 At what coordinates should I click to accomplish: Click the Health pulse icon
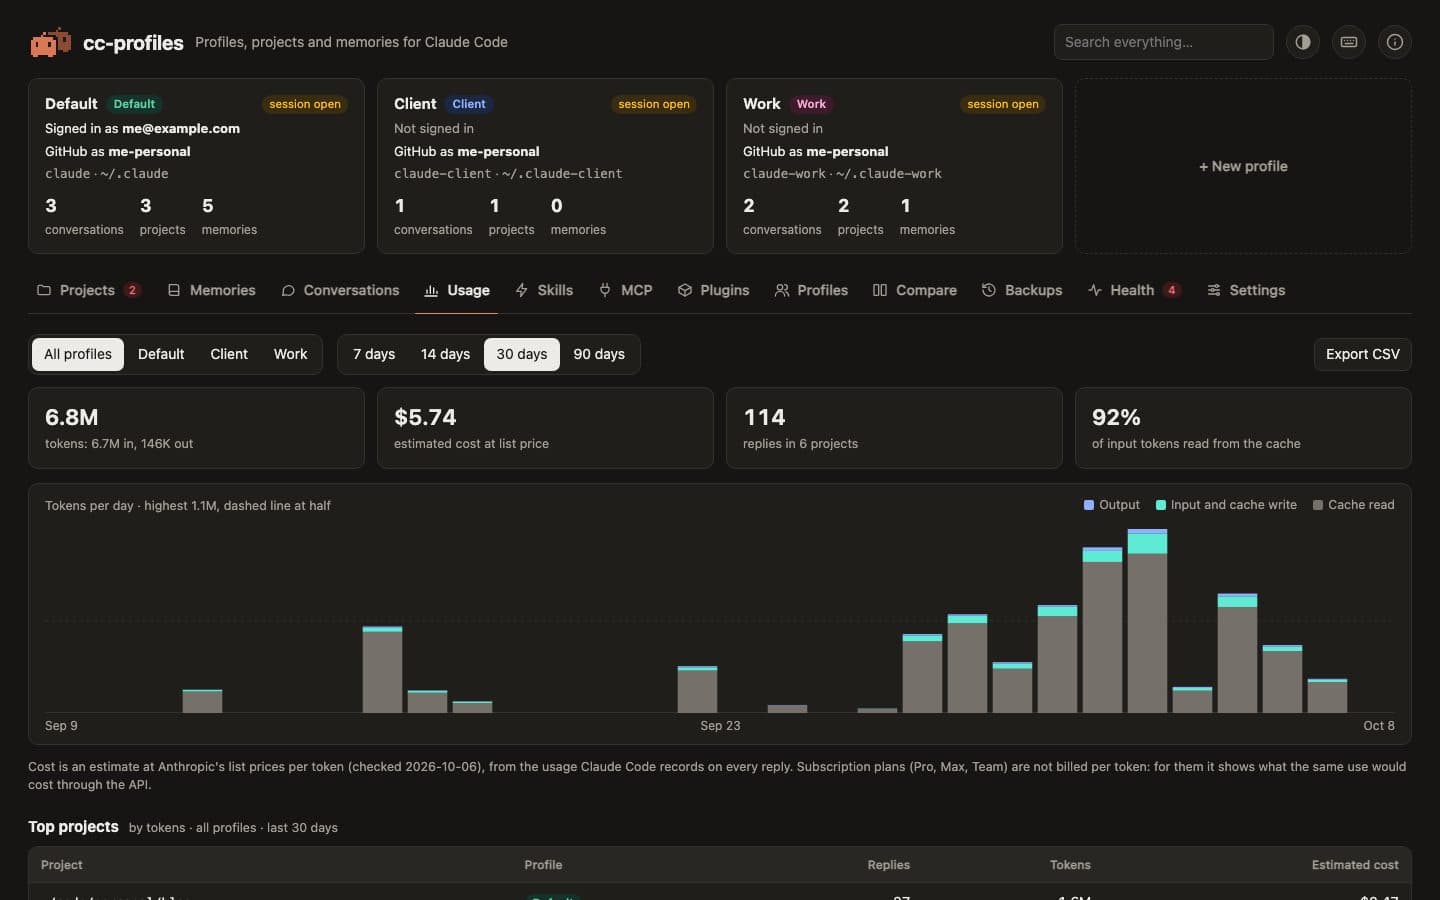pos(1095,290)
